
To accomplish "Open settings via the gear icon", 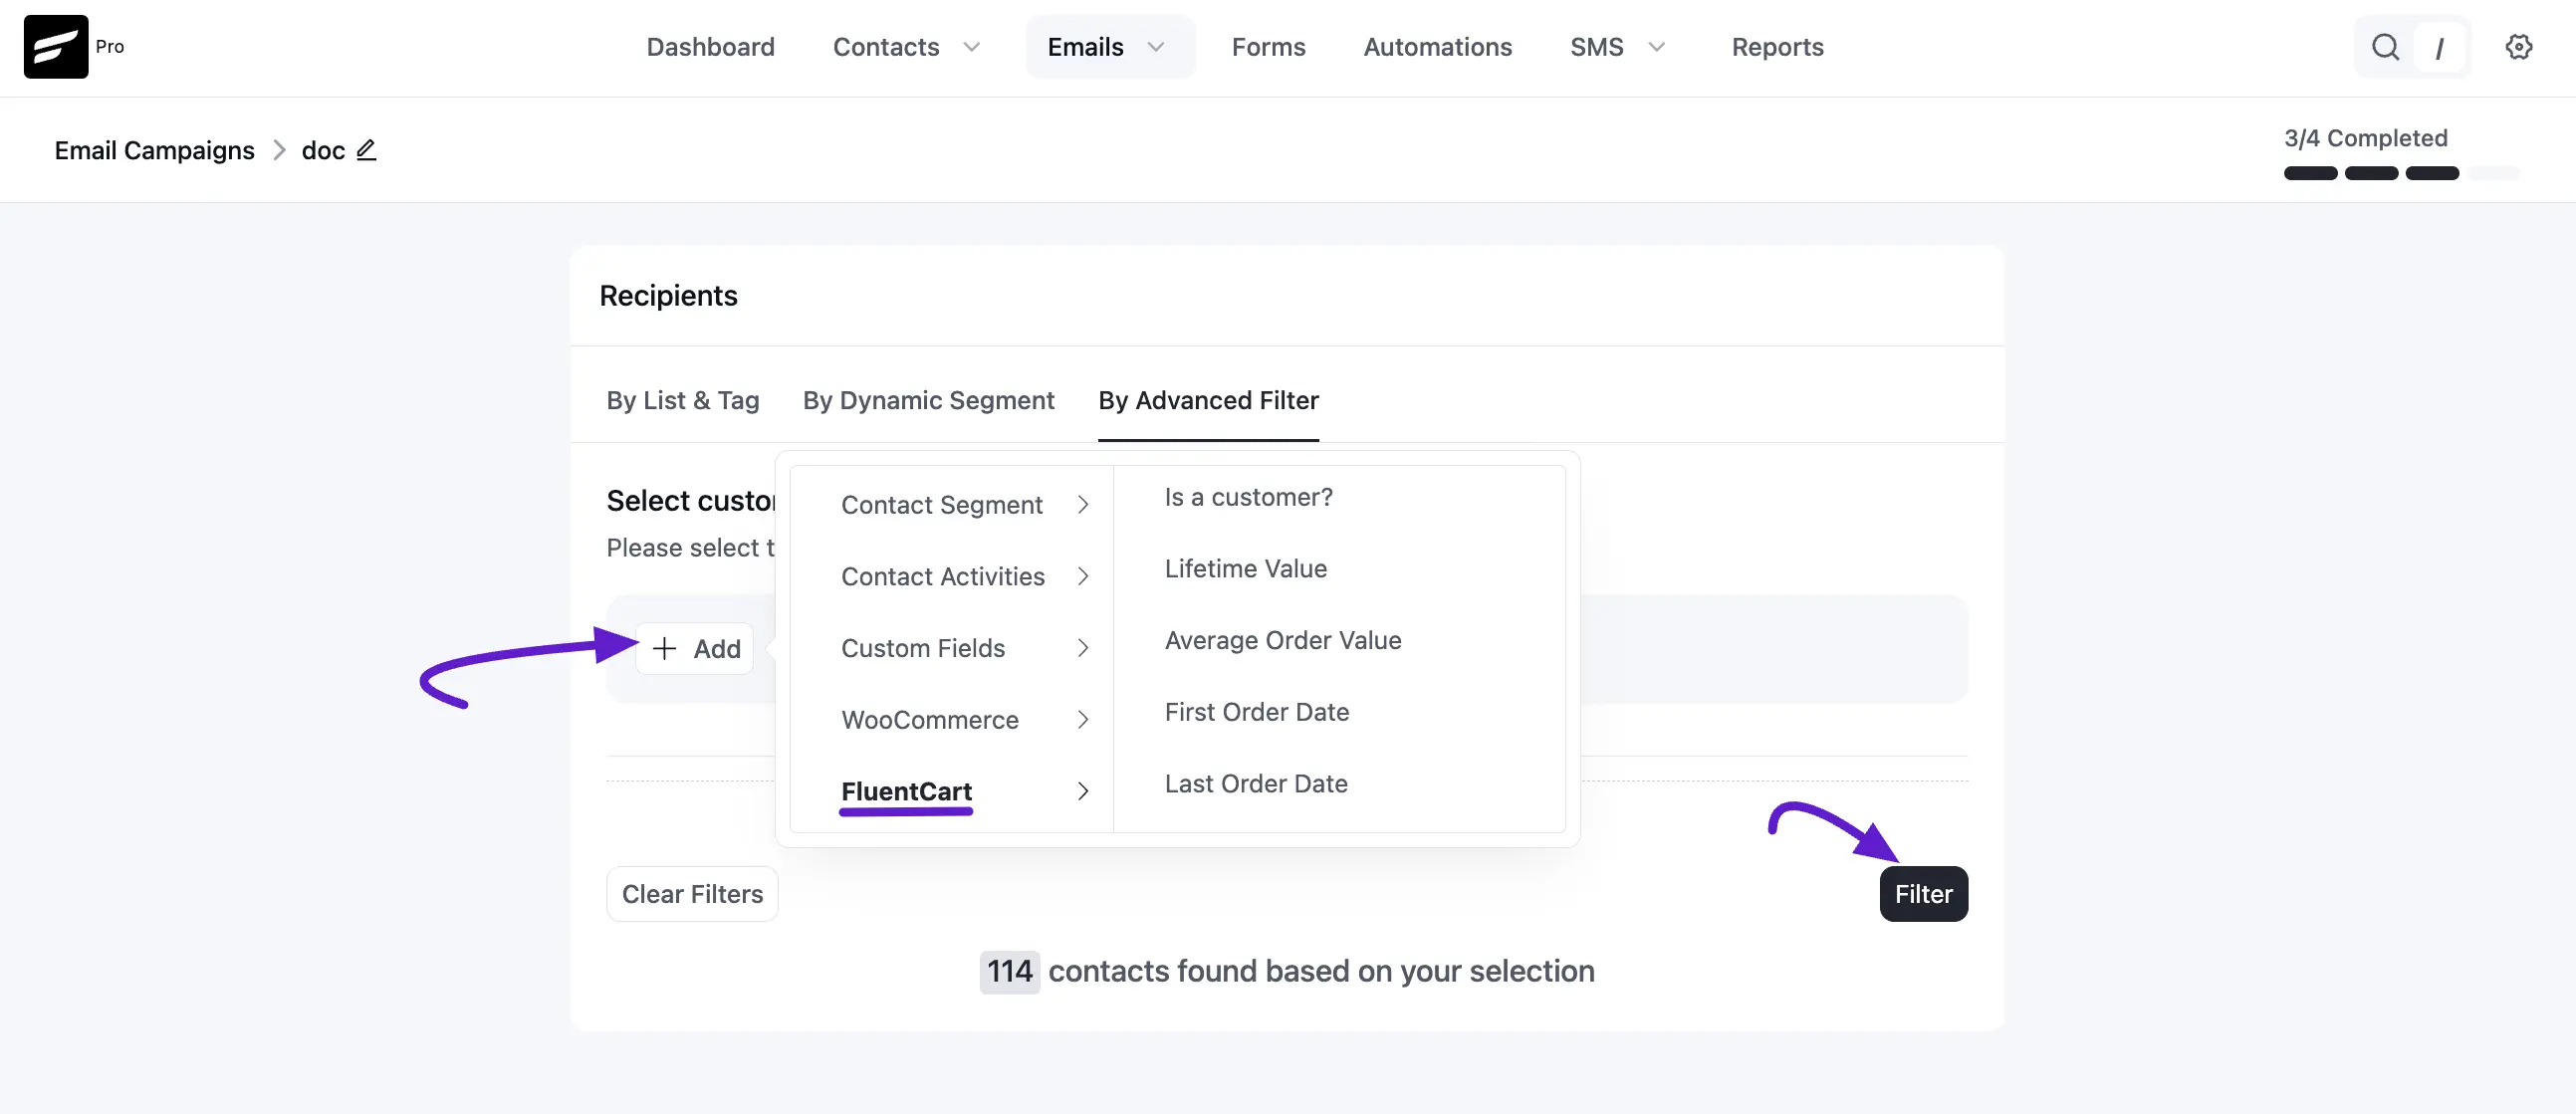I will pos(2518,47).
